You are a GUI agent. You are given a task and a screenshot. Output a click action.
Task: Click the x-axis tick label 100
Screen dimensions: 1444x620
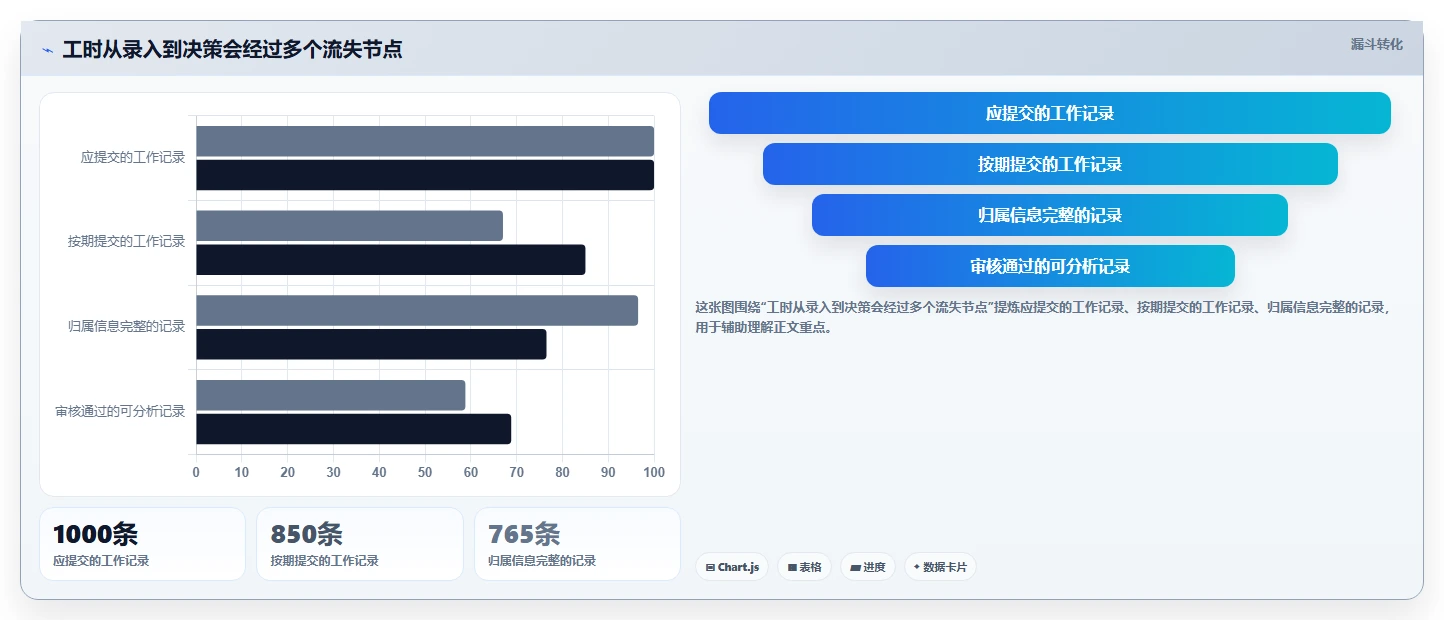point(654,472)
